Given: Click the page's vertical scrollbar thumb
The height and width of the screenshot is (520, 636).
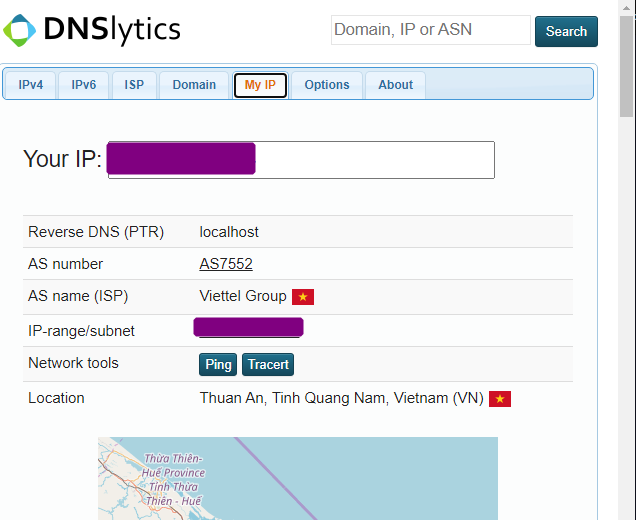Looking at the screenshot, I should [x=627, y=60].
